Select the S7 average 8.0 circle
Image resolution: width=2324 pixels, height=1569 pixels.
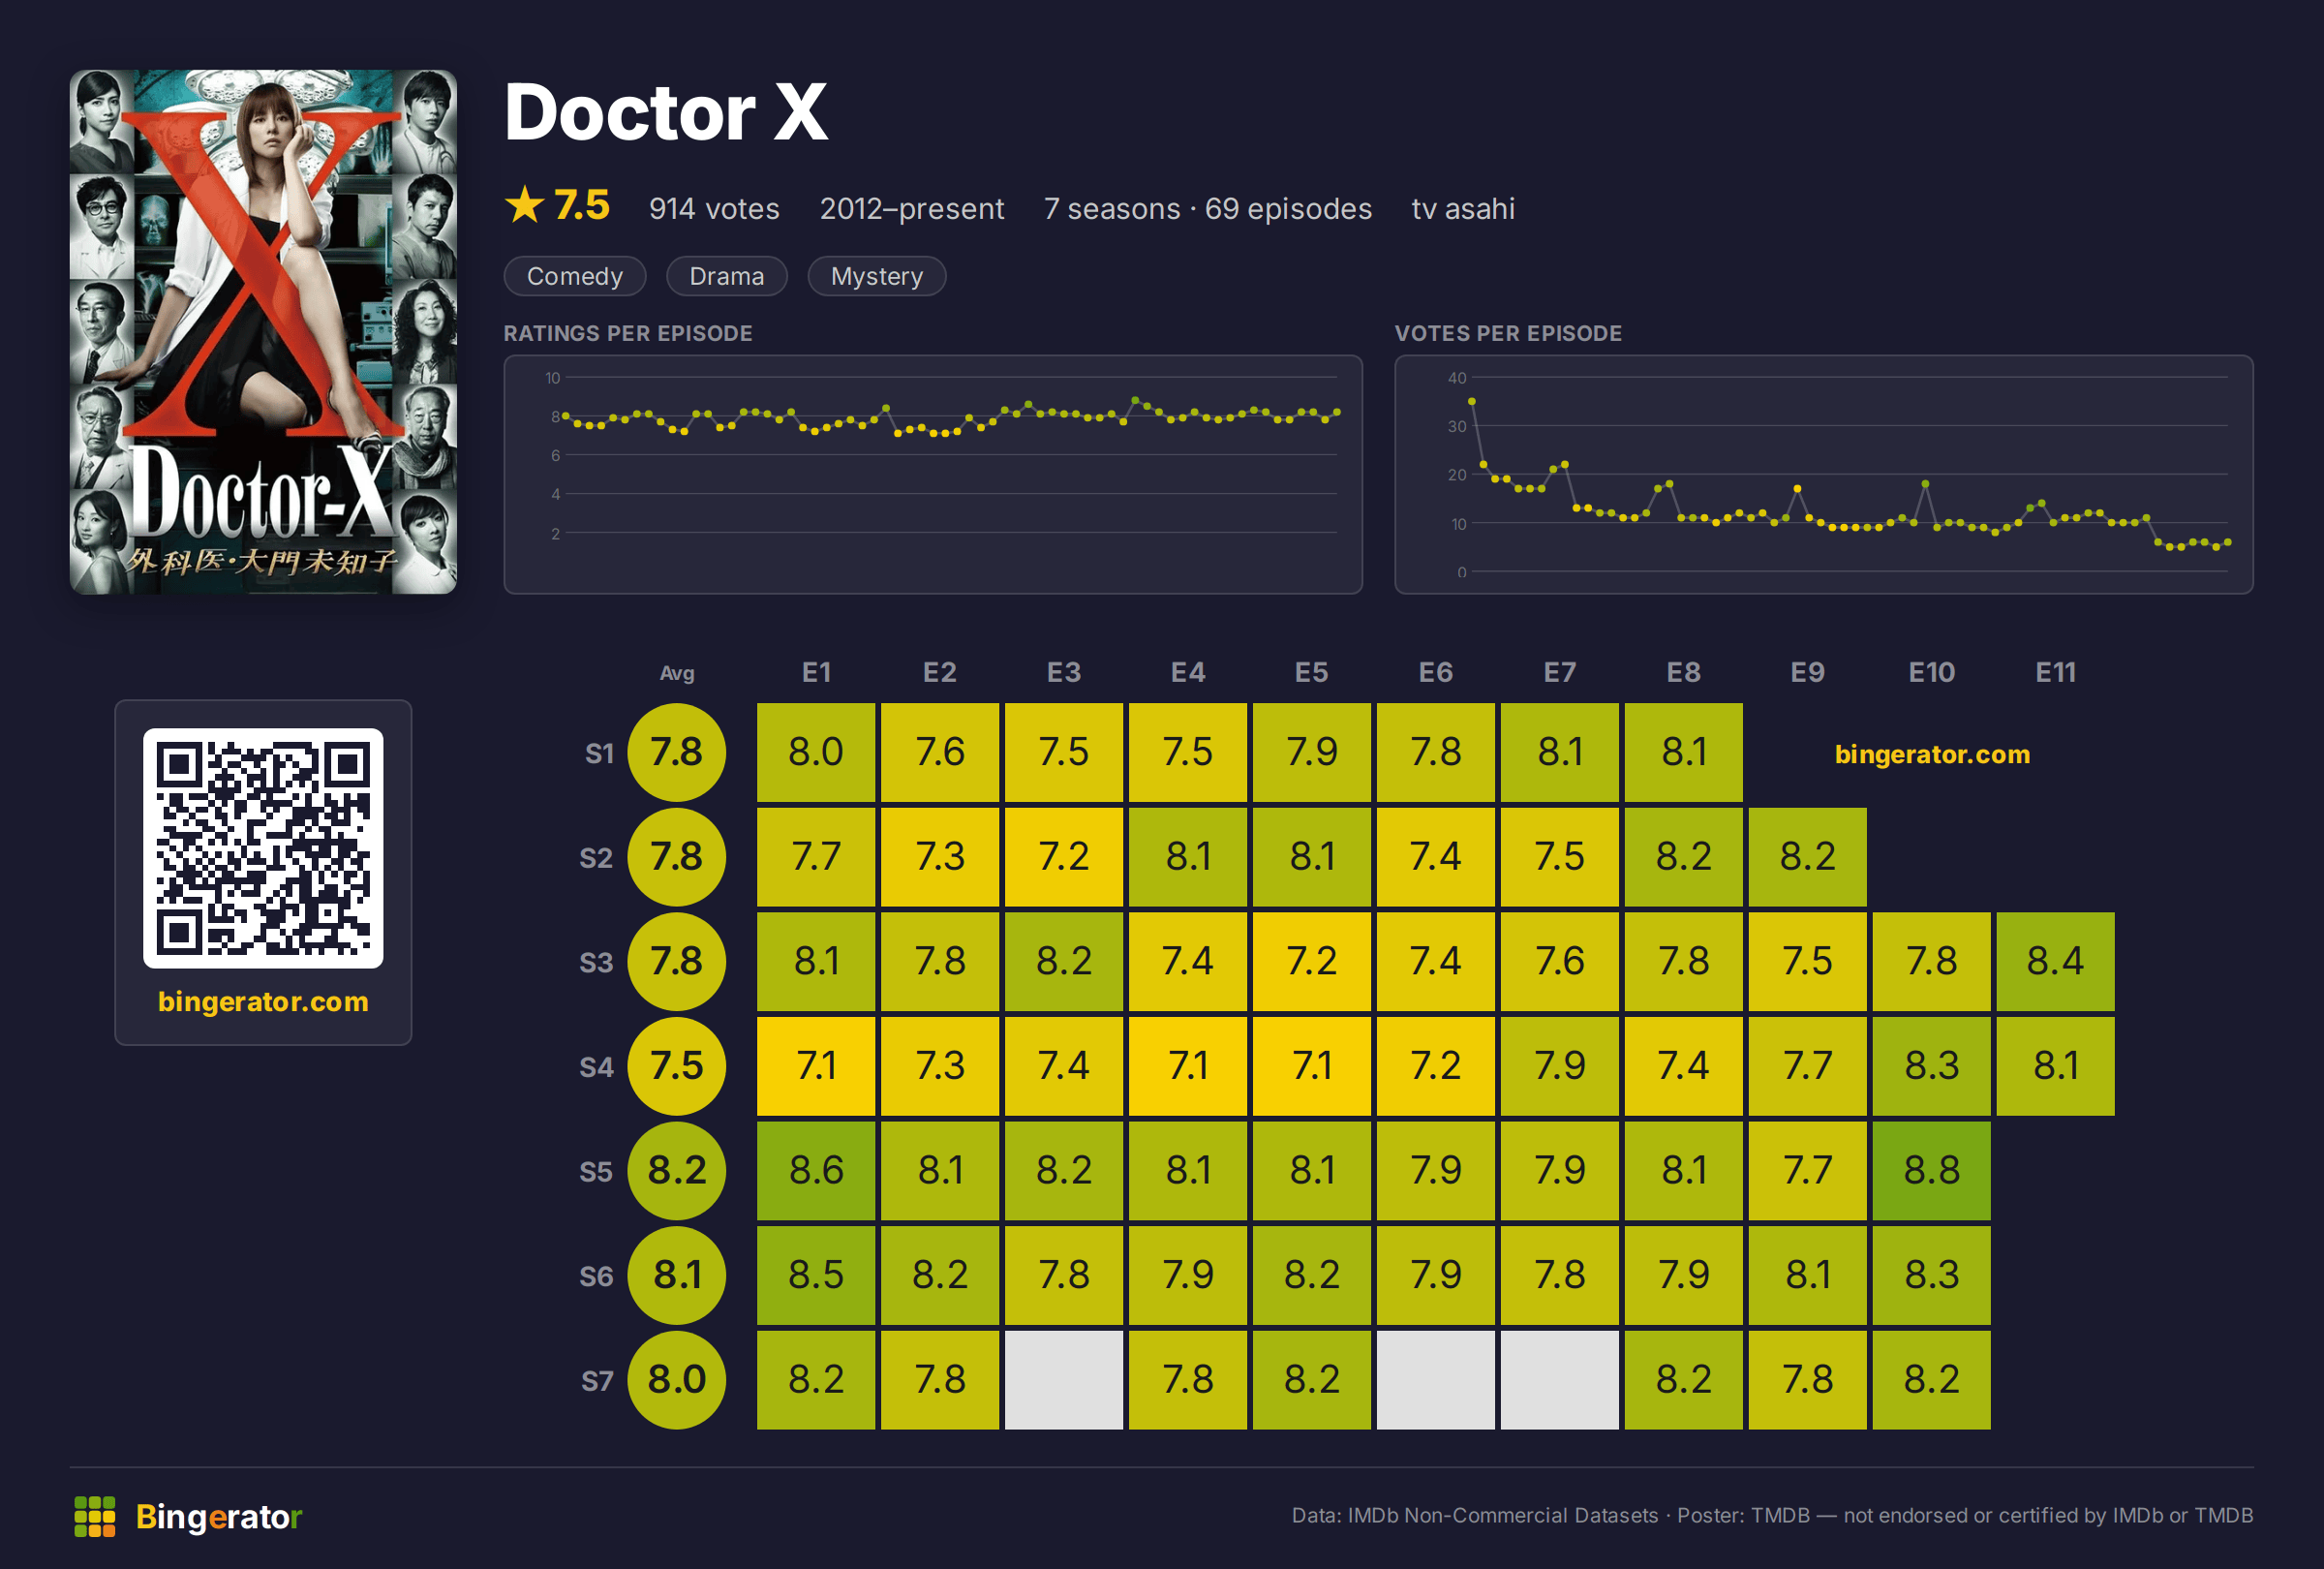[x=677, y=1380]
